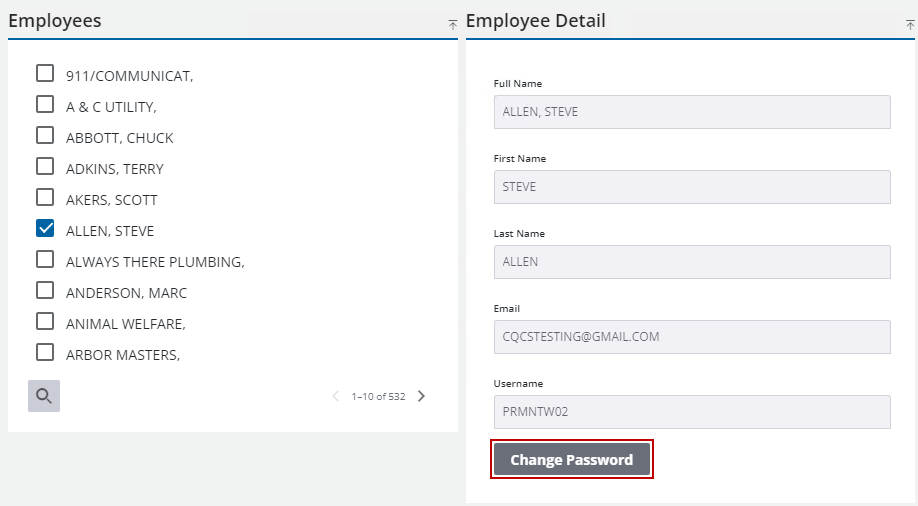Screen dimensions: 918x506
Task: Click the ANIMAL WELFARE, employee name
Action: tap(126, 324)
